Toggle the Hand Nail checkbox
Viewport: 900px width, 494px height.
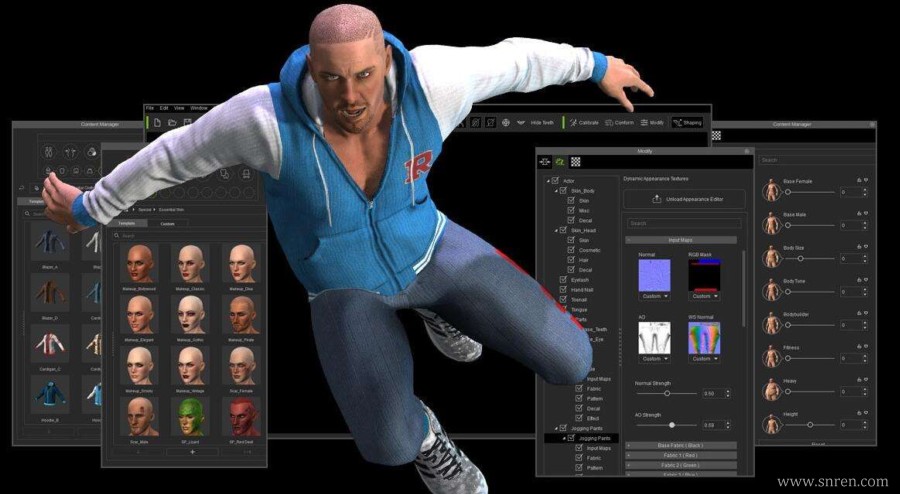point(564,290)
